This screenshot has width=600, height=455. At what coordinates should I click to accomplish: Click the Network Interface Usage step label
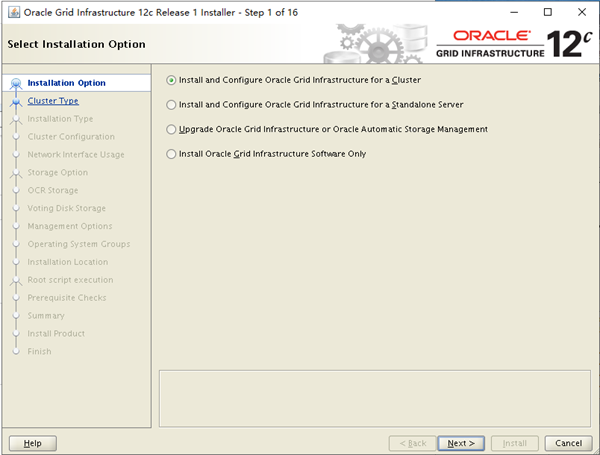click(x=76, y=155)
